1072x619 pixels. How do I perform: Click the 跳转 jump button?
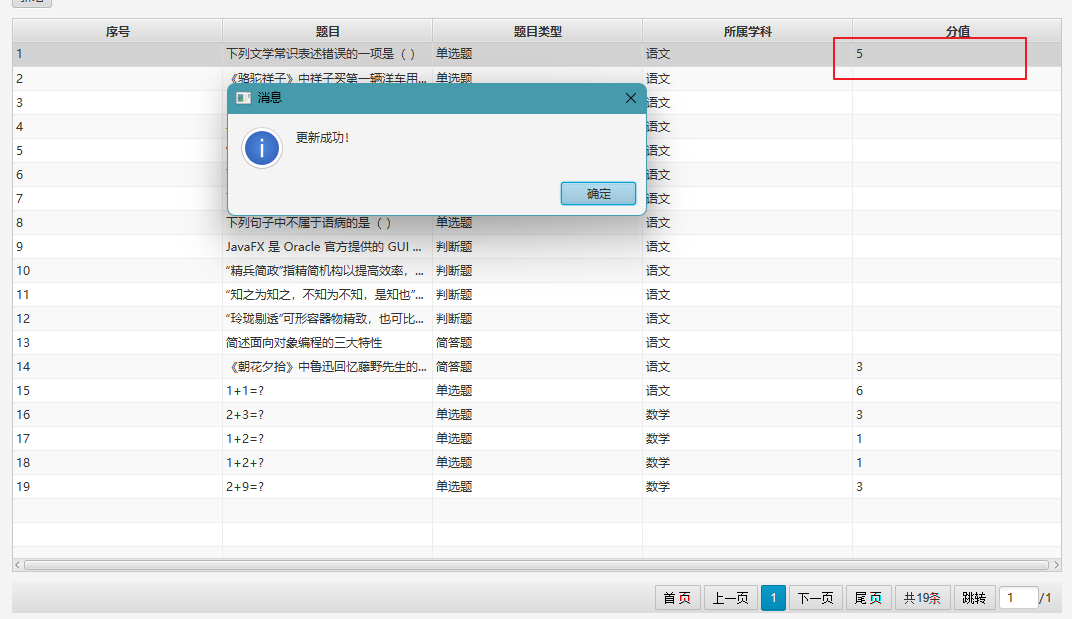click(x=974, y=598)
